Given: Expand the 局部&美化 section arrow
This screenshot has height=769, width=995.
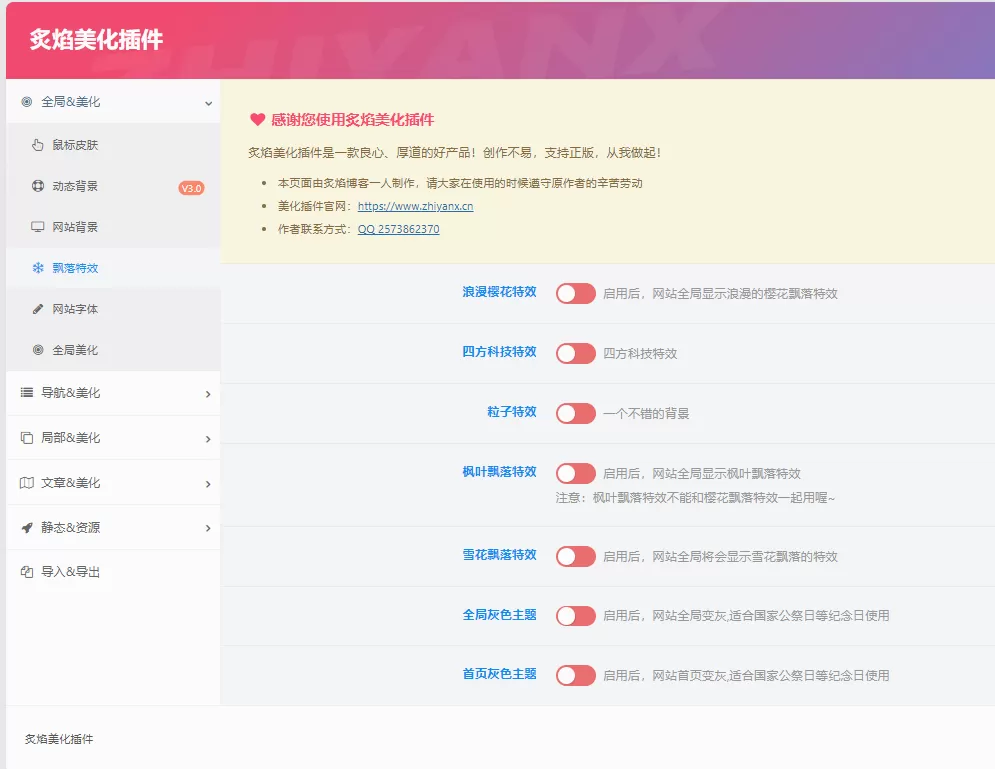Looking at the screenshot, I should 208,439.
